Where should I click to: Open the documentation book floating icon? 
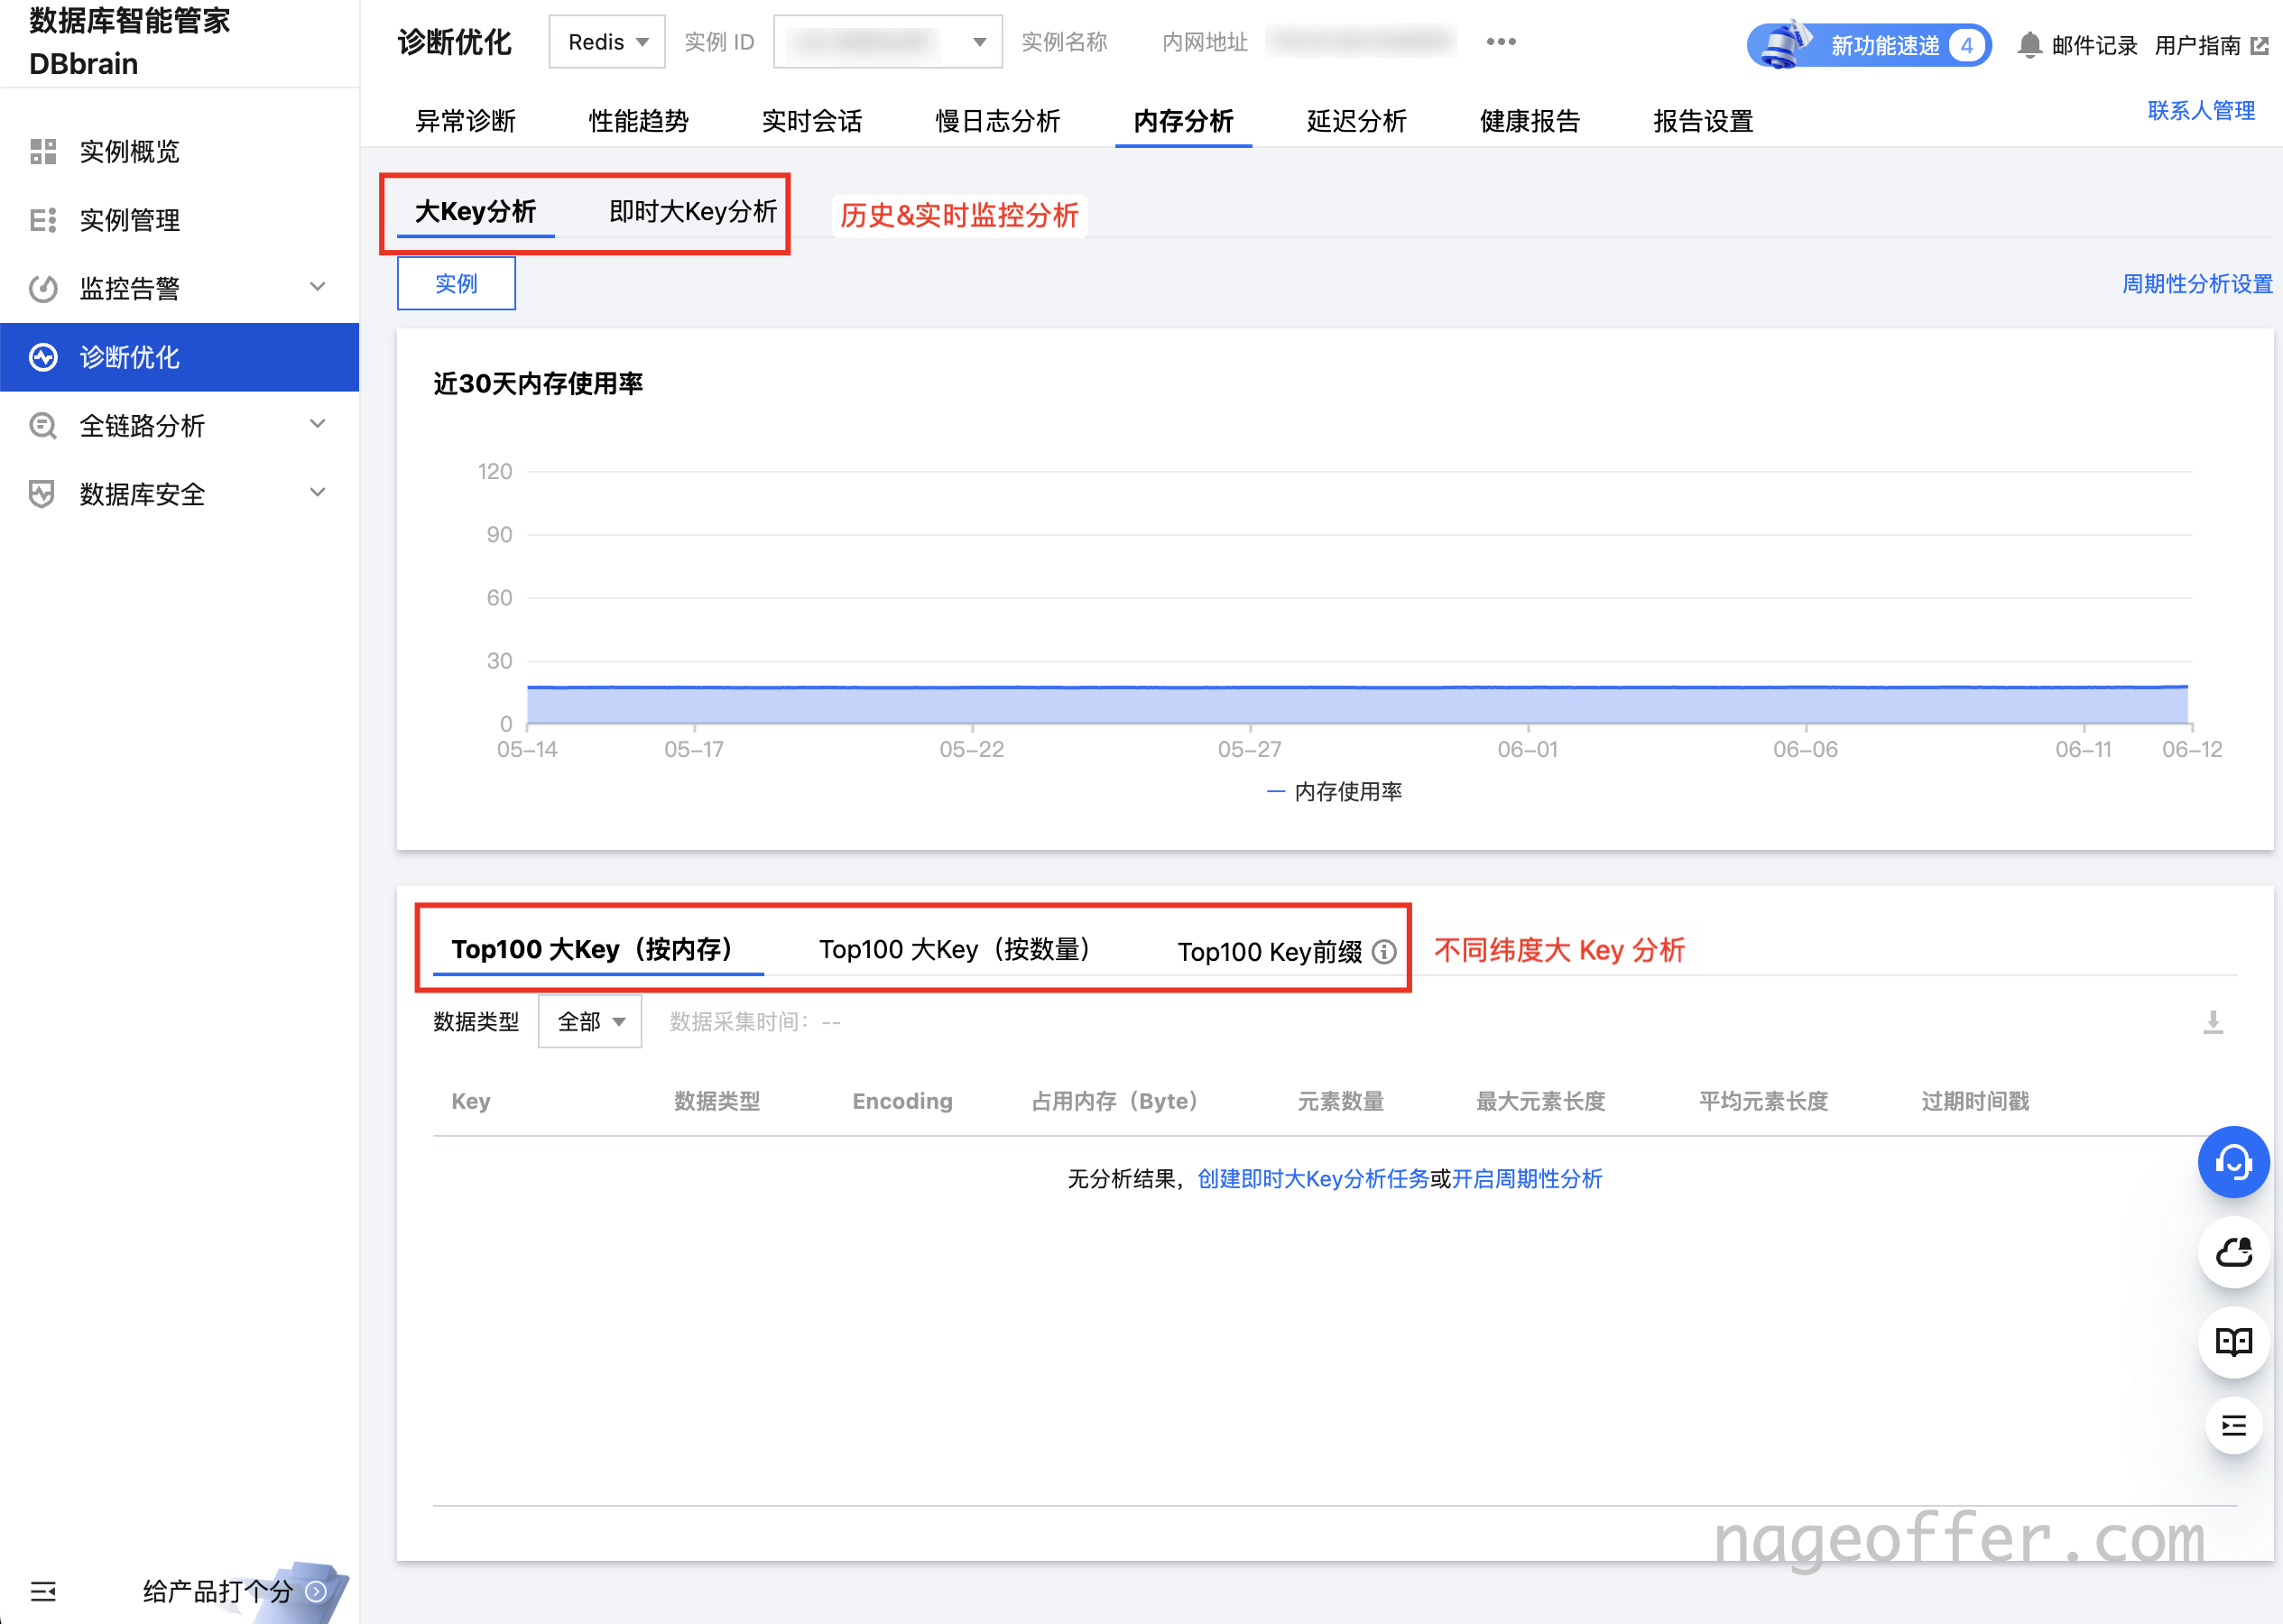click(x=2233, y=1342)
